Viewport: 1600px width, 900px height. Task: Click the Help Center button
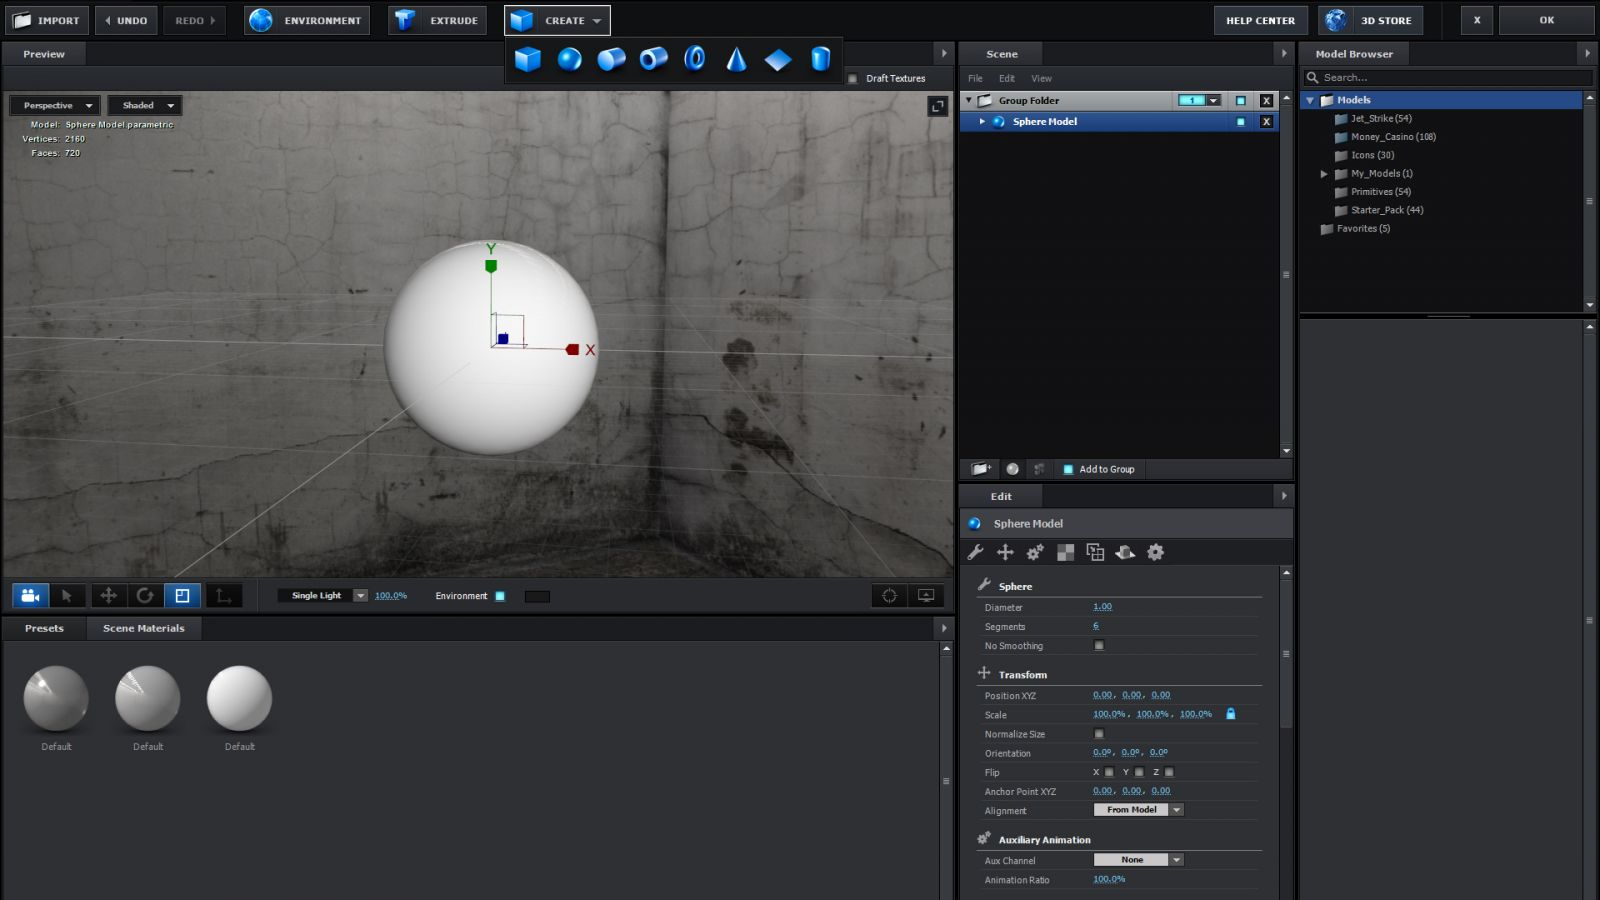[x=1260, y=21]
